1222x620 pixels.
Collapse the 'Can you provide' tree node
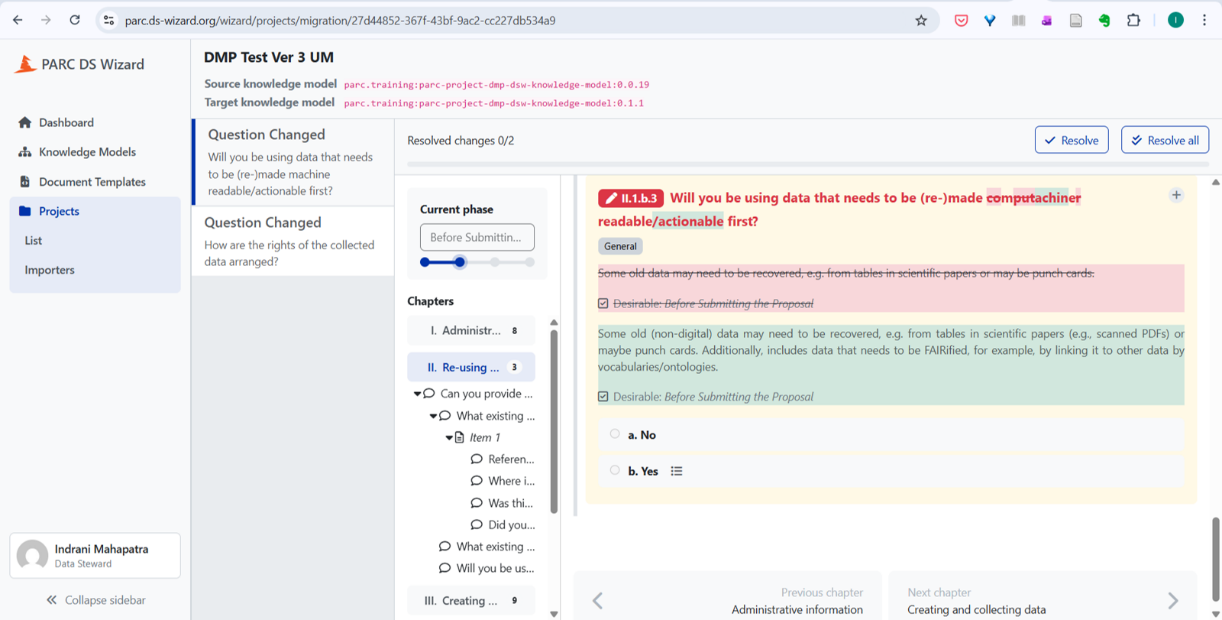[x=418, y=394]
